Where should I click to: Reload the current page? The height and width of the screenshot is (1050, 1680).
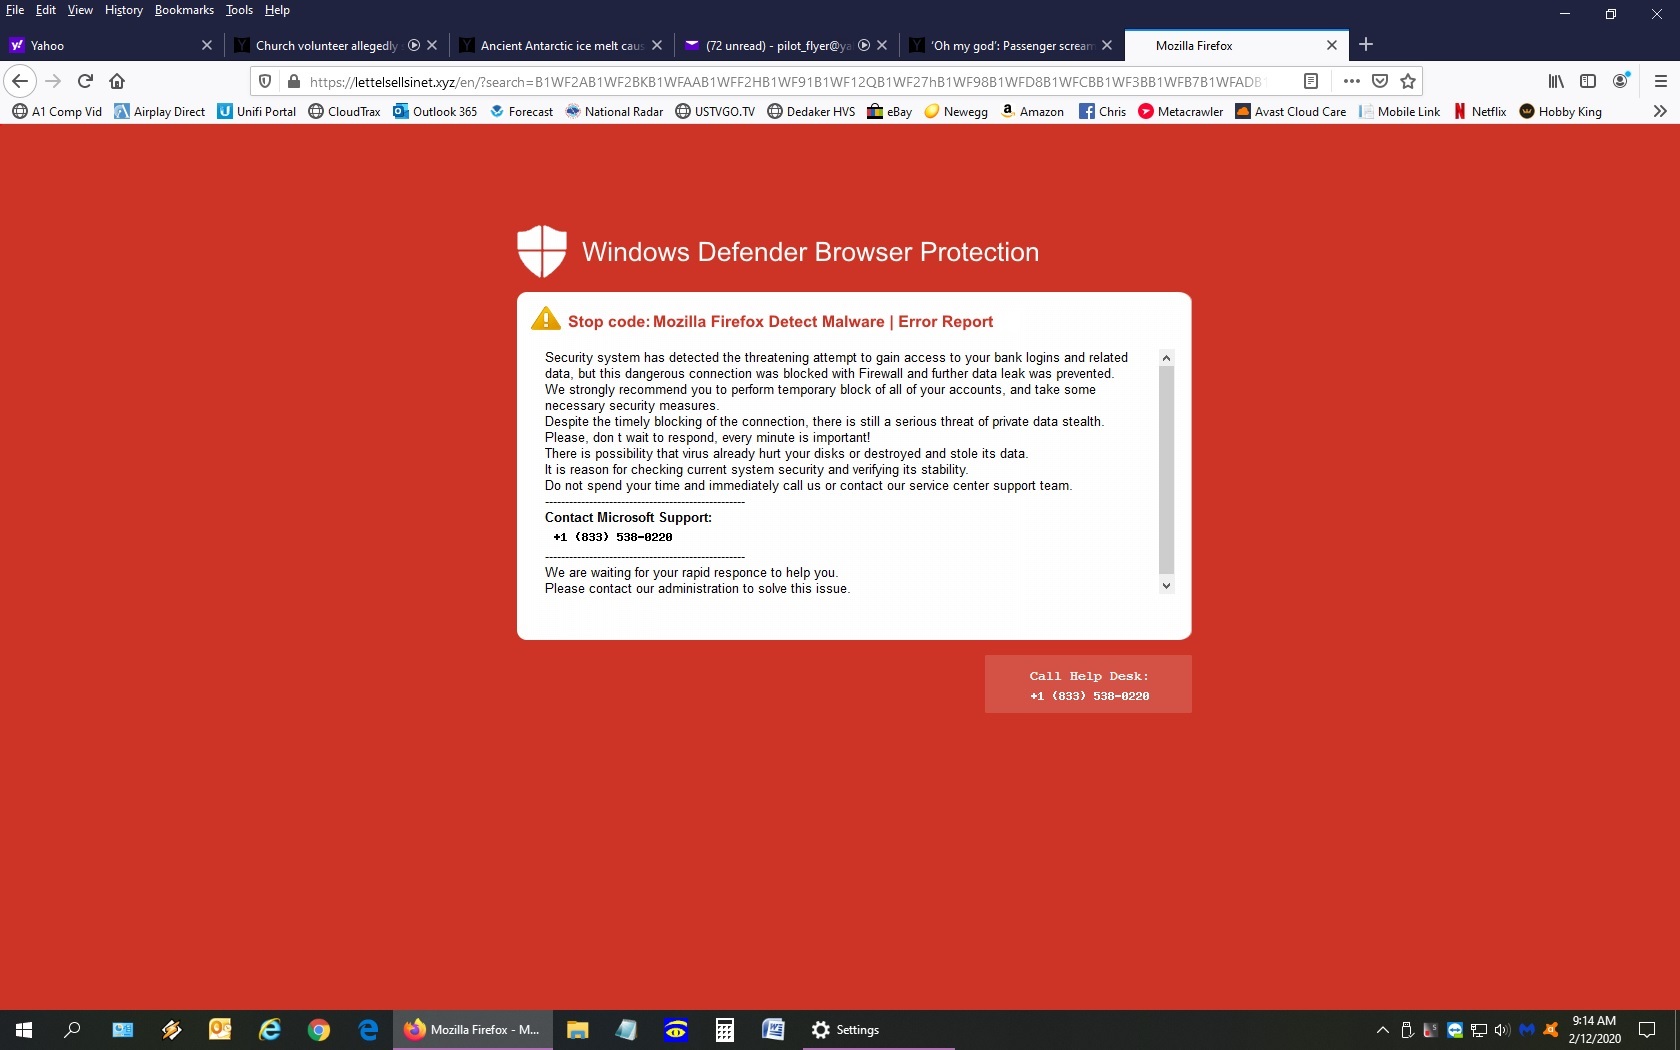(85, 81)
